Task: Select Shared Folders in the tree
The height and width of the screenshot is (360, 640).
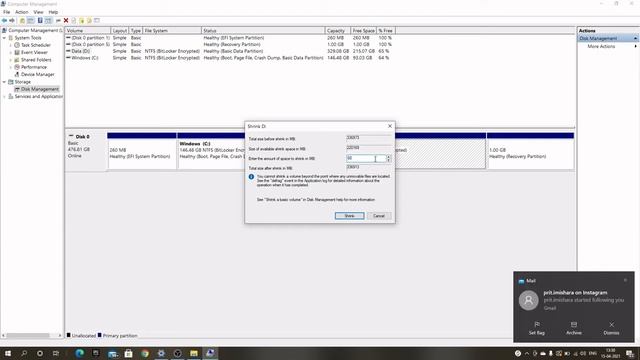Action: click(x=36, y=60)
